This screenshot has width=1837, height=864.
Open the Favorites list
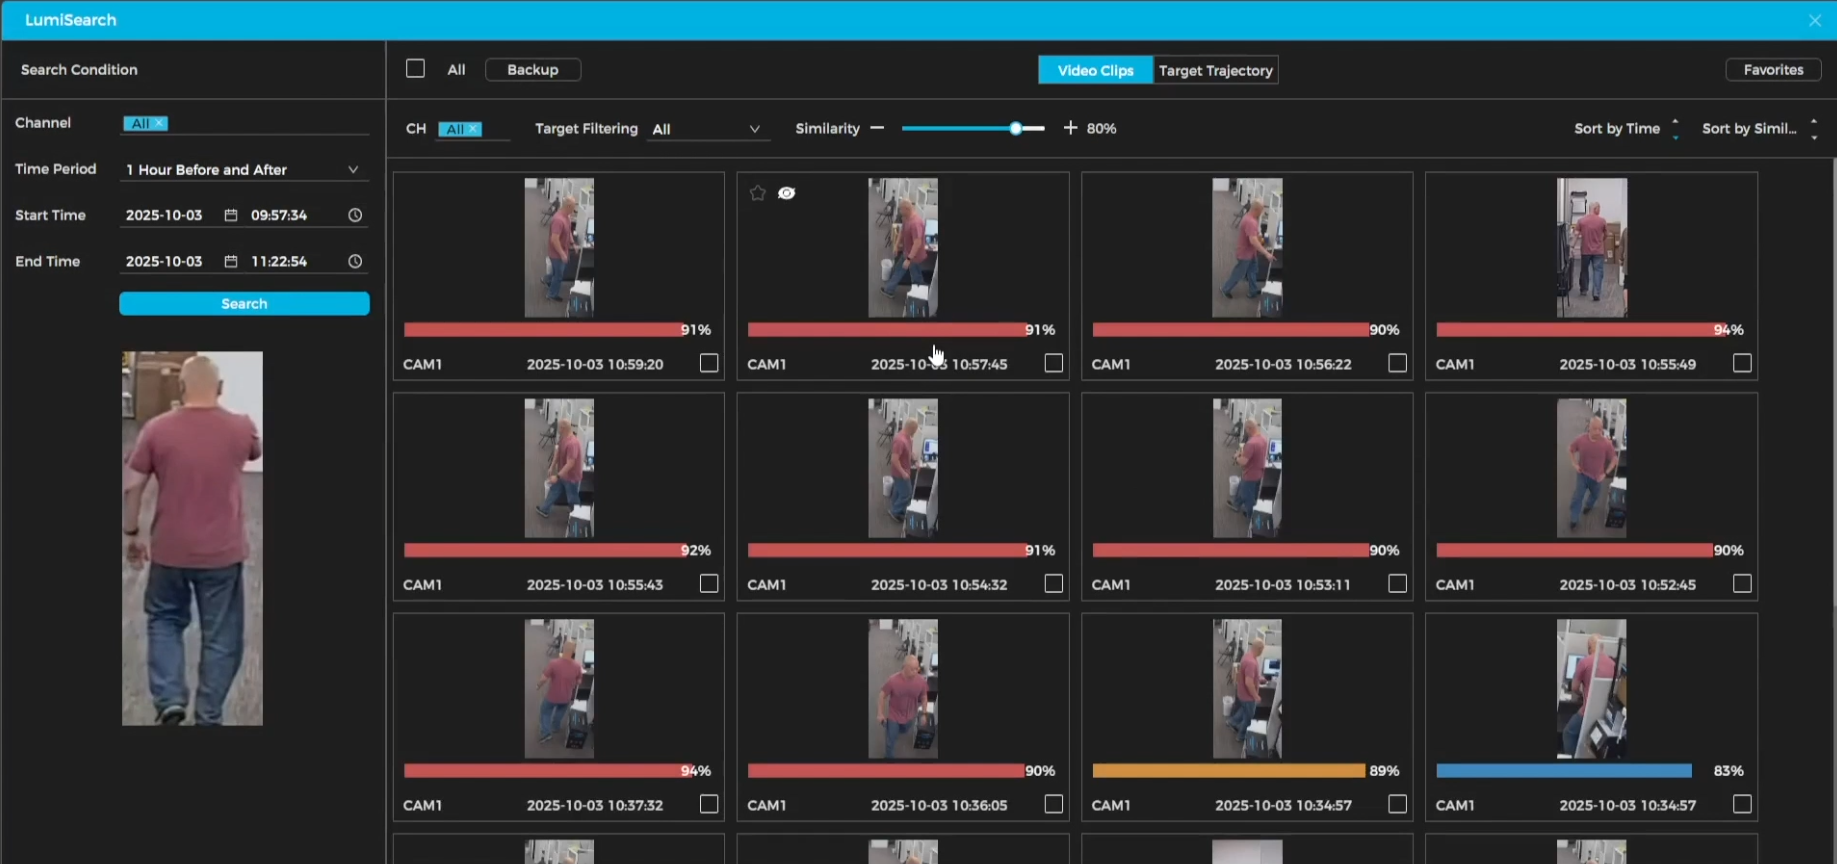[1772, 70]
